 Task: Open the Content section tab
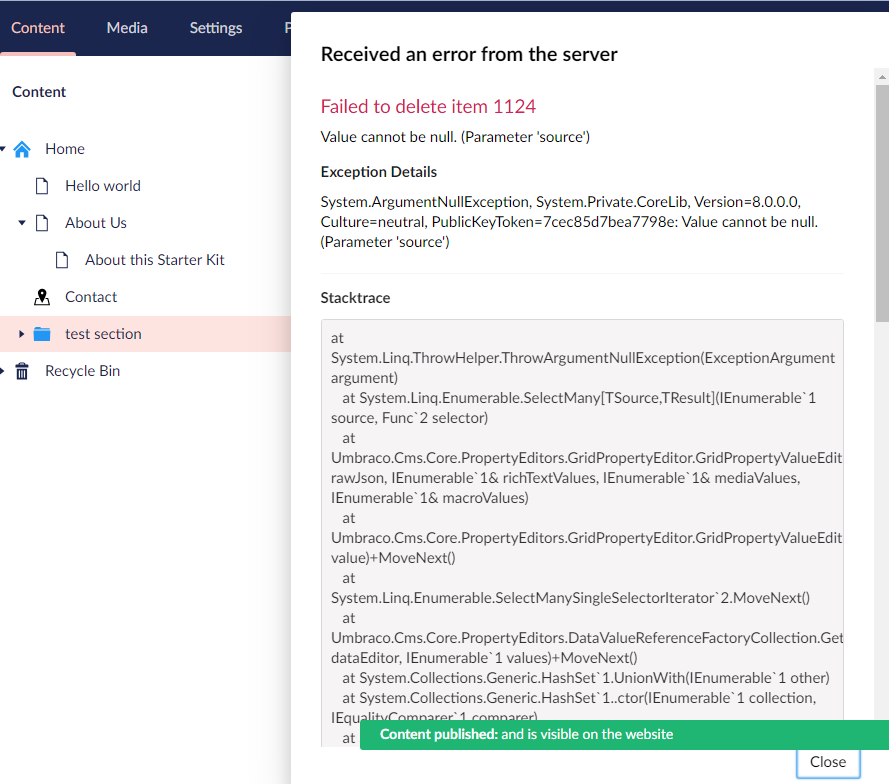(38, 28)
